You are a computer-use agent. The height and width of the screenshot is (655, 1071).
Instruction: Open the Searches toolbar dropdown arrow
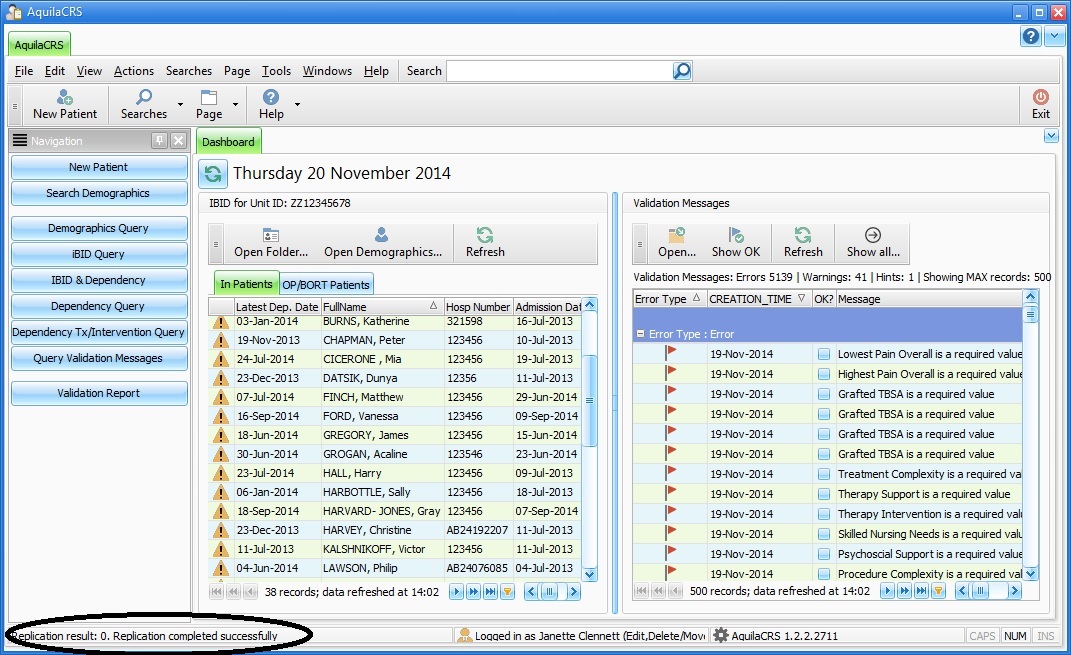[x=180, y=104]
